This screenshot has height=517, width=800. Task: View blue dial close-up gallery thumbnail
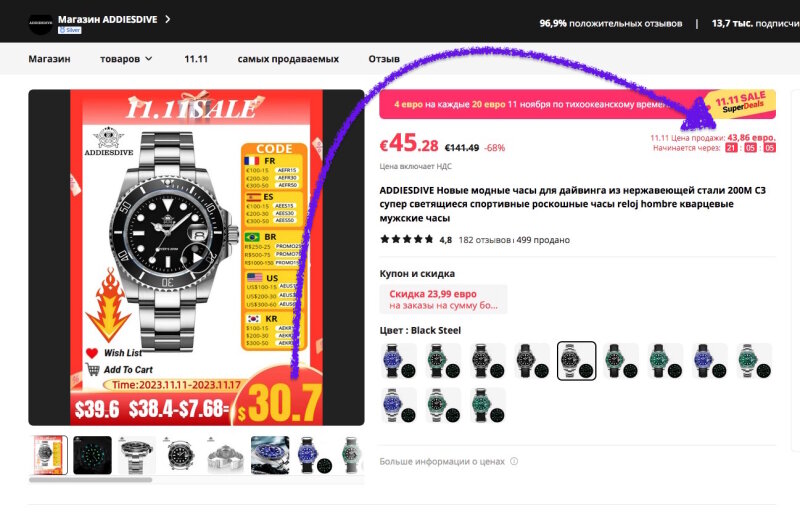[270, 455]
